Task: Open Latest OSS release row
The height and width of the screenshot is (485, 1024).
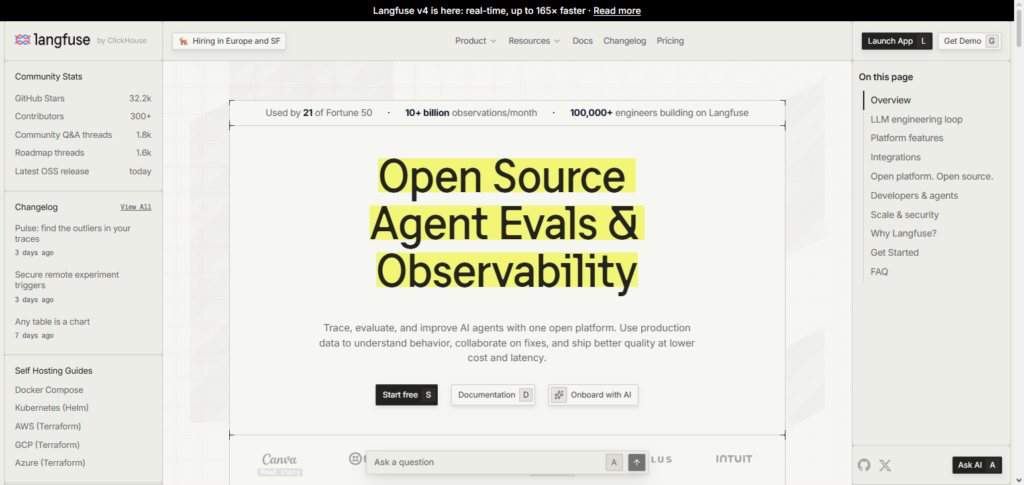Action: pyautogui.click(x=83, y=171)
